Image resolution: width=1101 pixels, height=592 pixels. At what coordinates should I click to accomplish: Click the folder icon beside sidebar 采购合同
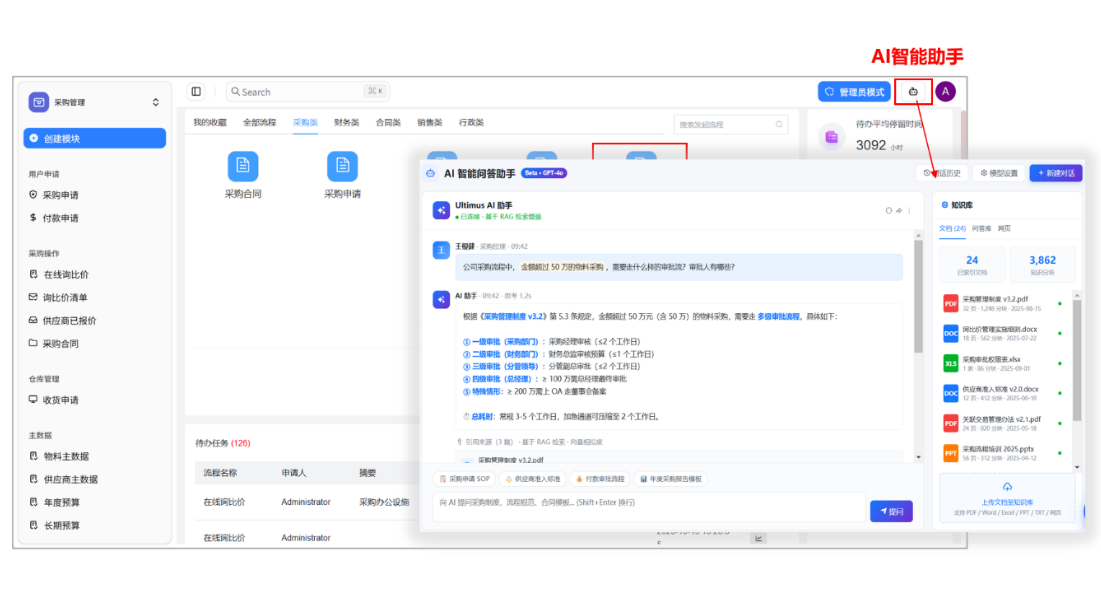[33, 343]
